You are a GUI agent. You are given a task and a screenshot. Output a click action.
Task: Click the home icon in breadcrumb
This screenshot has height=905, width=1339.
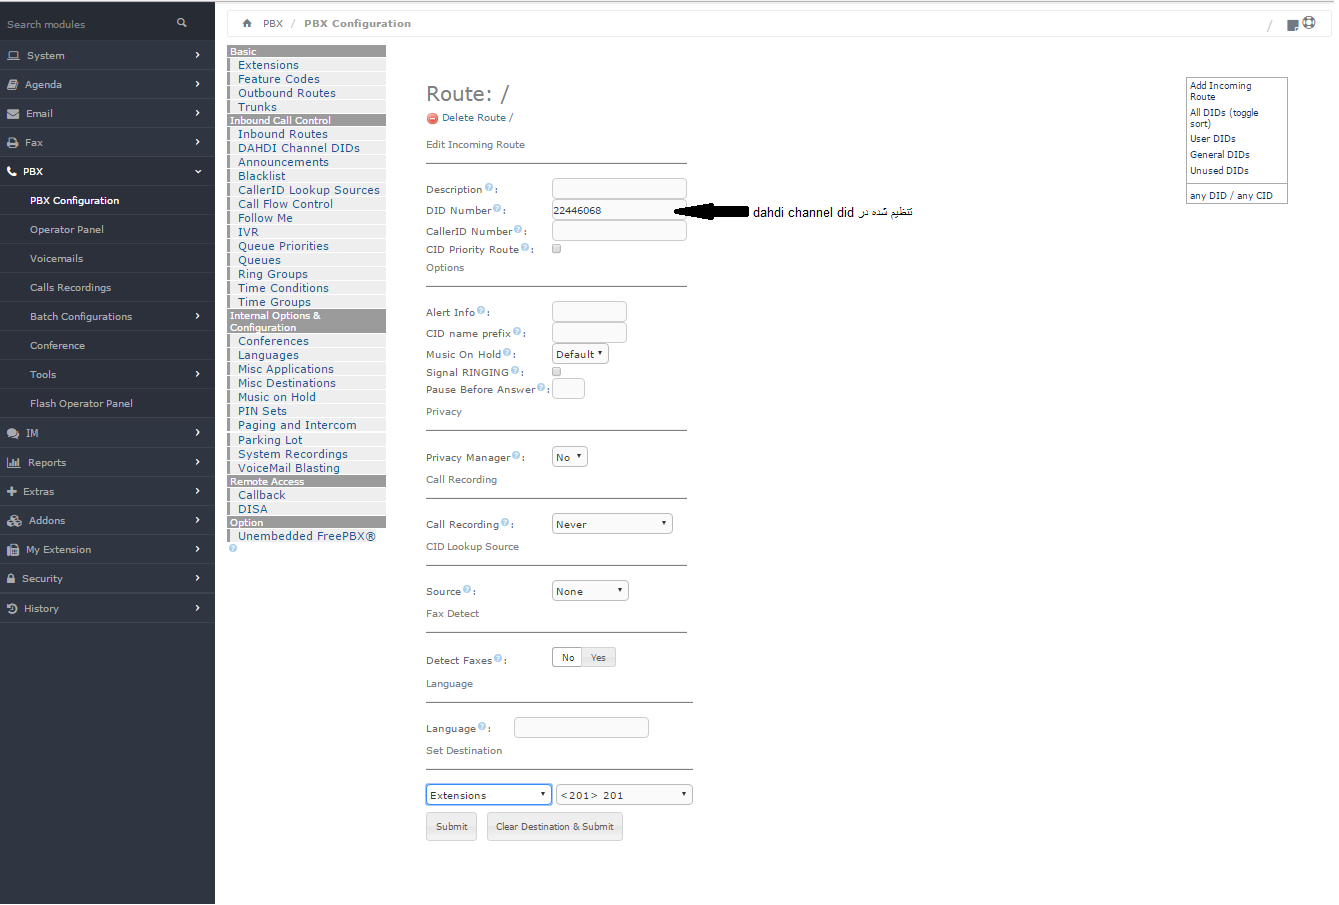(x=247, y=23)
